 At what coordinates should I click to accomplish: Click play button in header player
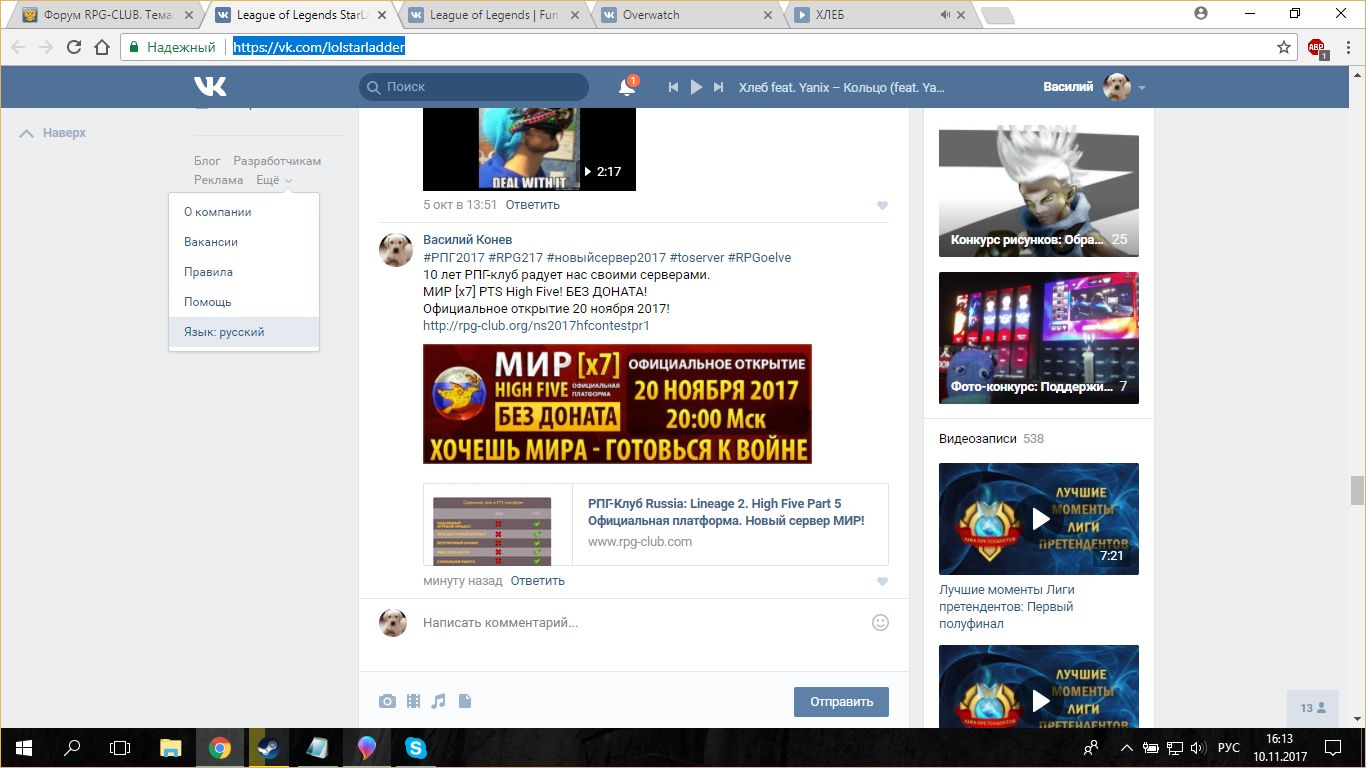pos(696,87)
